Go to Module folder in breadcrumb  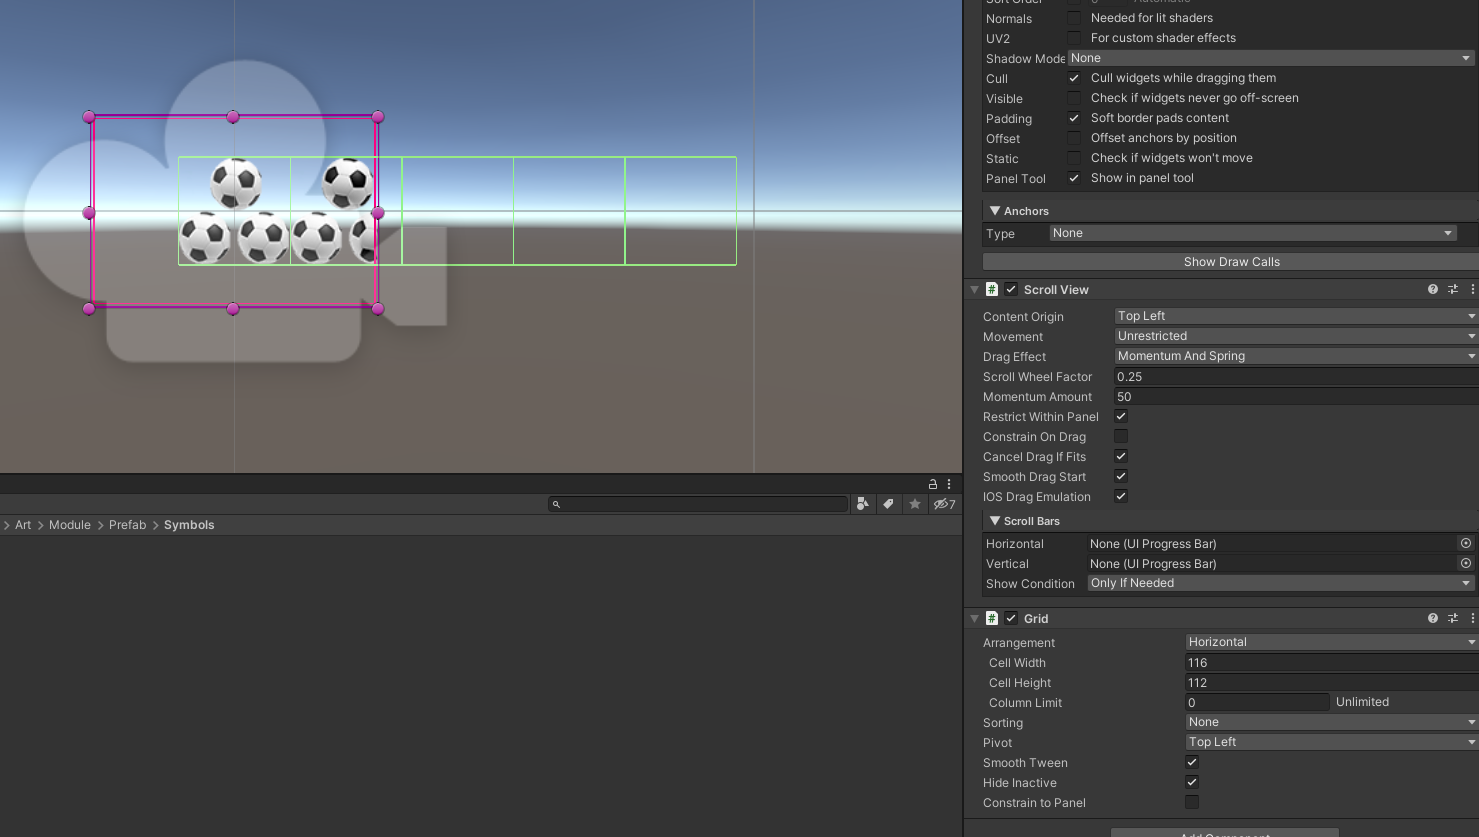click(70, 525)
